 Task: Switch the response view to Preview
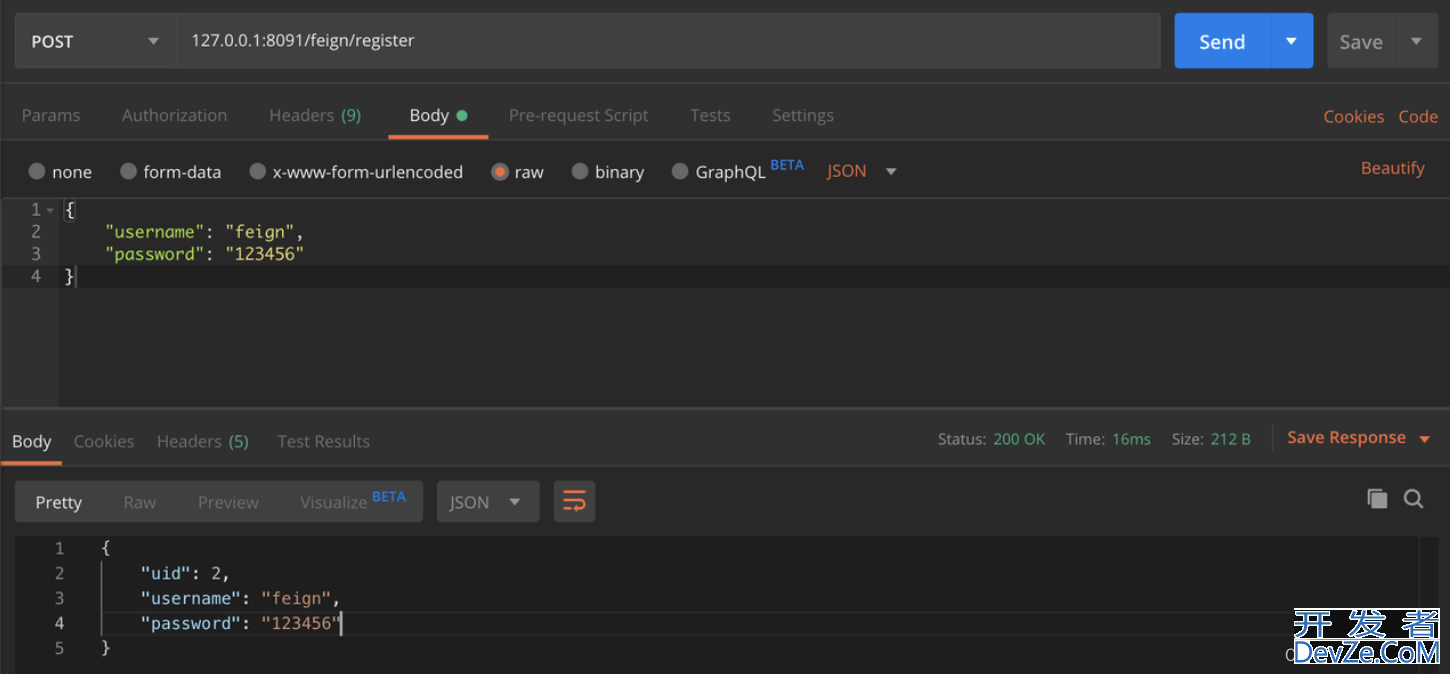coord(228,502)
